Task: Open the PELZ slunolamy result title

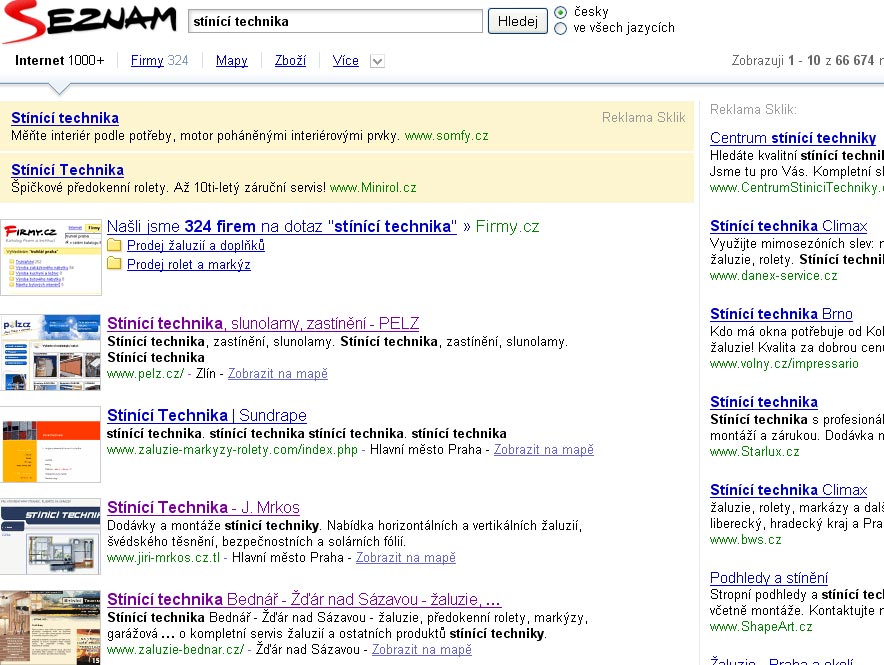Action: pyautogui.click(x=263, y=323)
